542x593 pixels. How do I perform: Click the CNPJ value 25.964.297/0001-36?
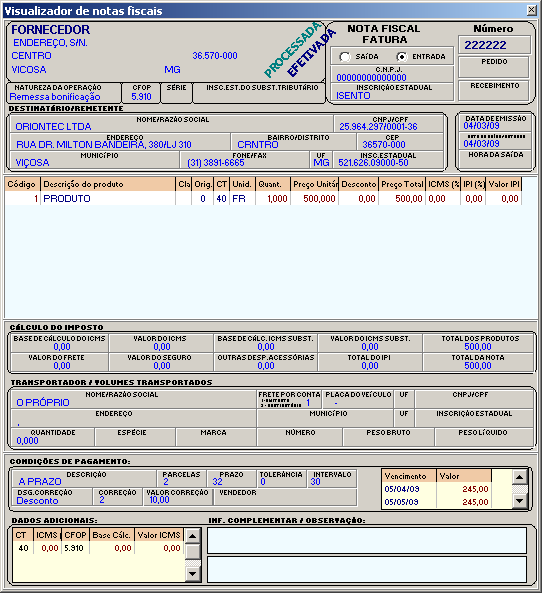(378, 127)
